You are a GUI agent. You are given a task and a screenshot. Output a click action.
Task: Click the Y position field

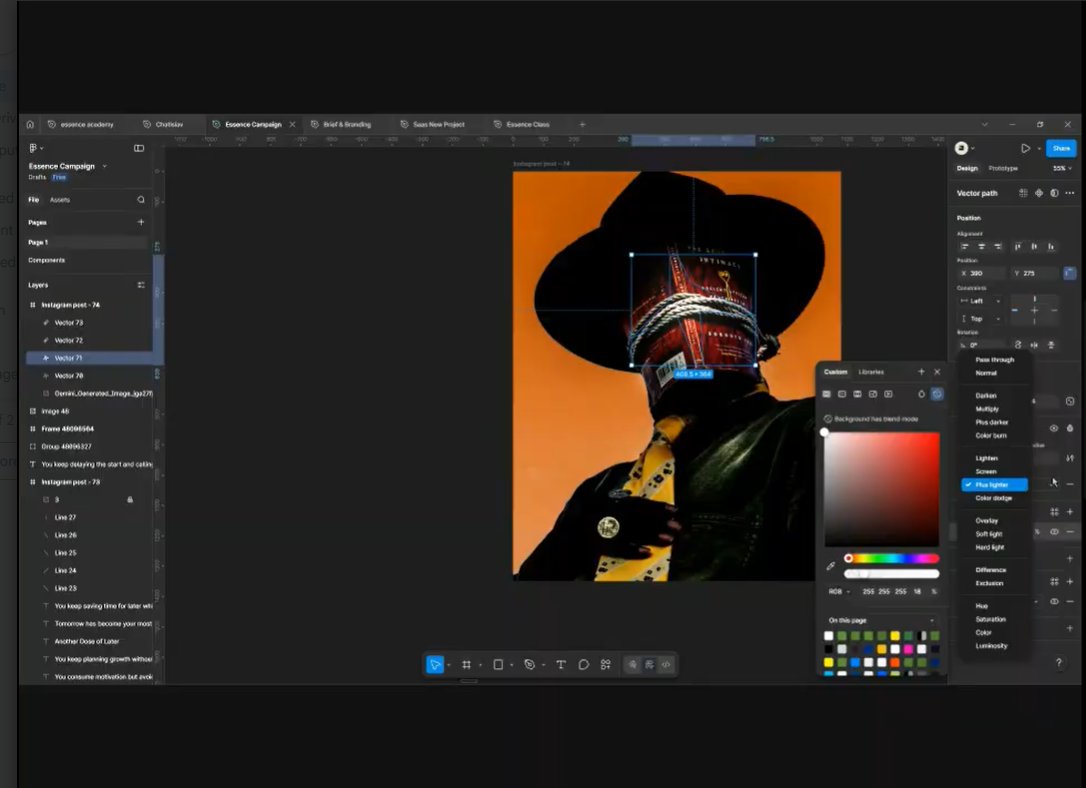point(1034,274)
